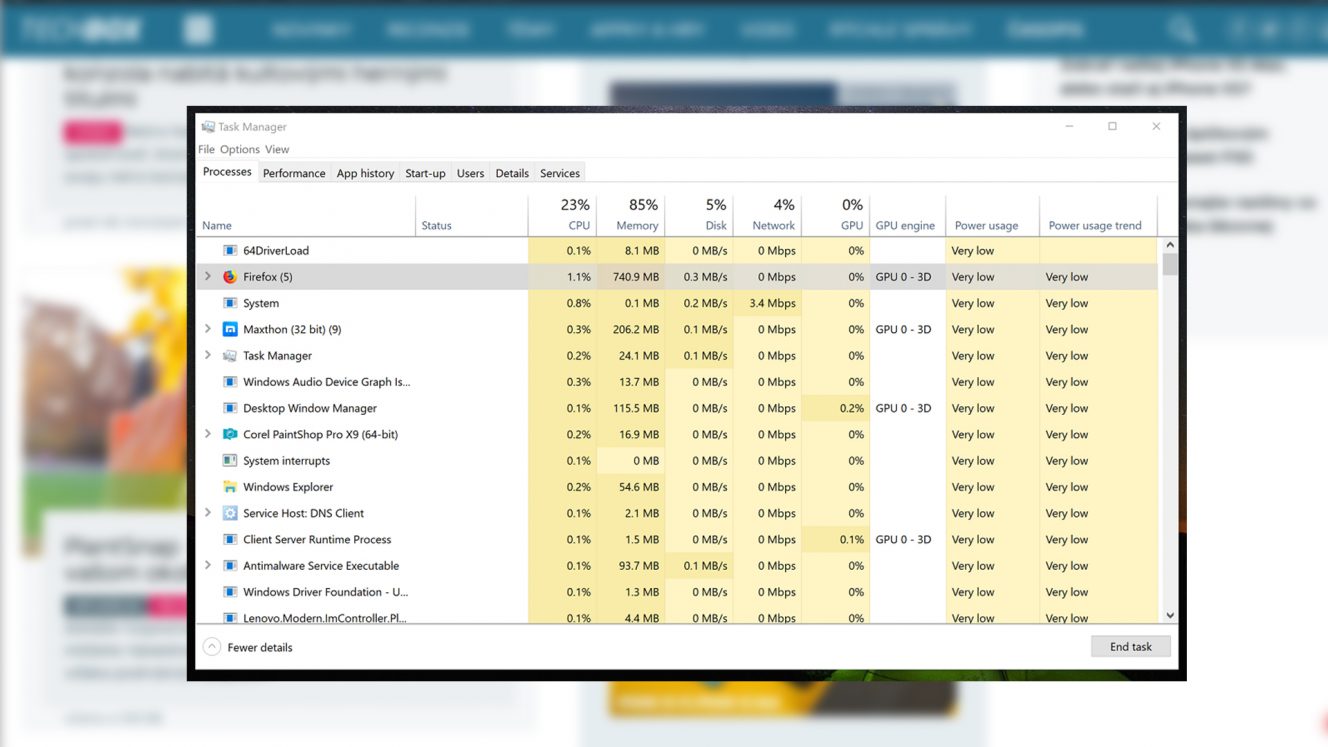Click the process list scrollbar thumb
1328x747 pixels.
[x=1170, y=264]
